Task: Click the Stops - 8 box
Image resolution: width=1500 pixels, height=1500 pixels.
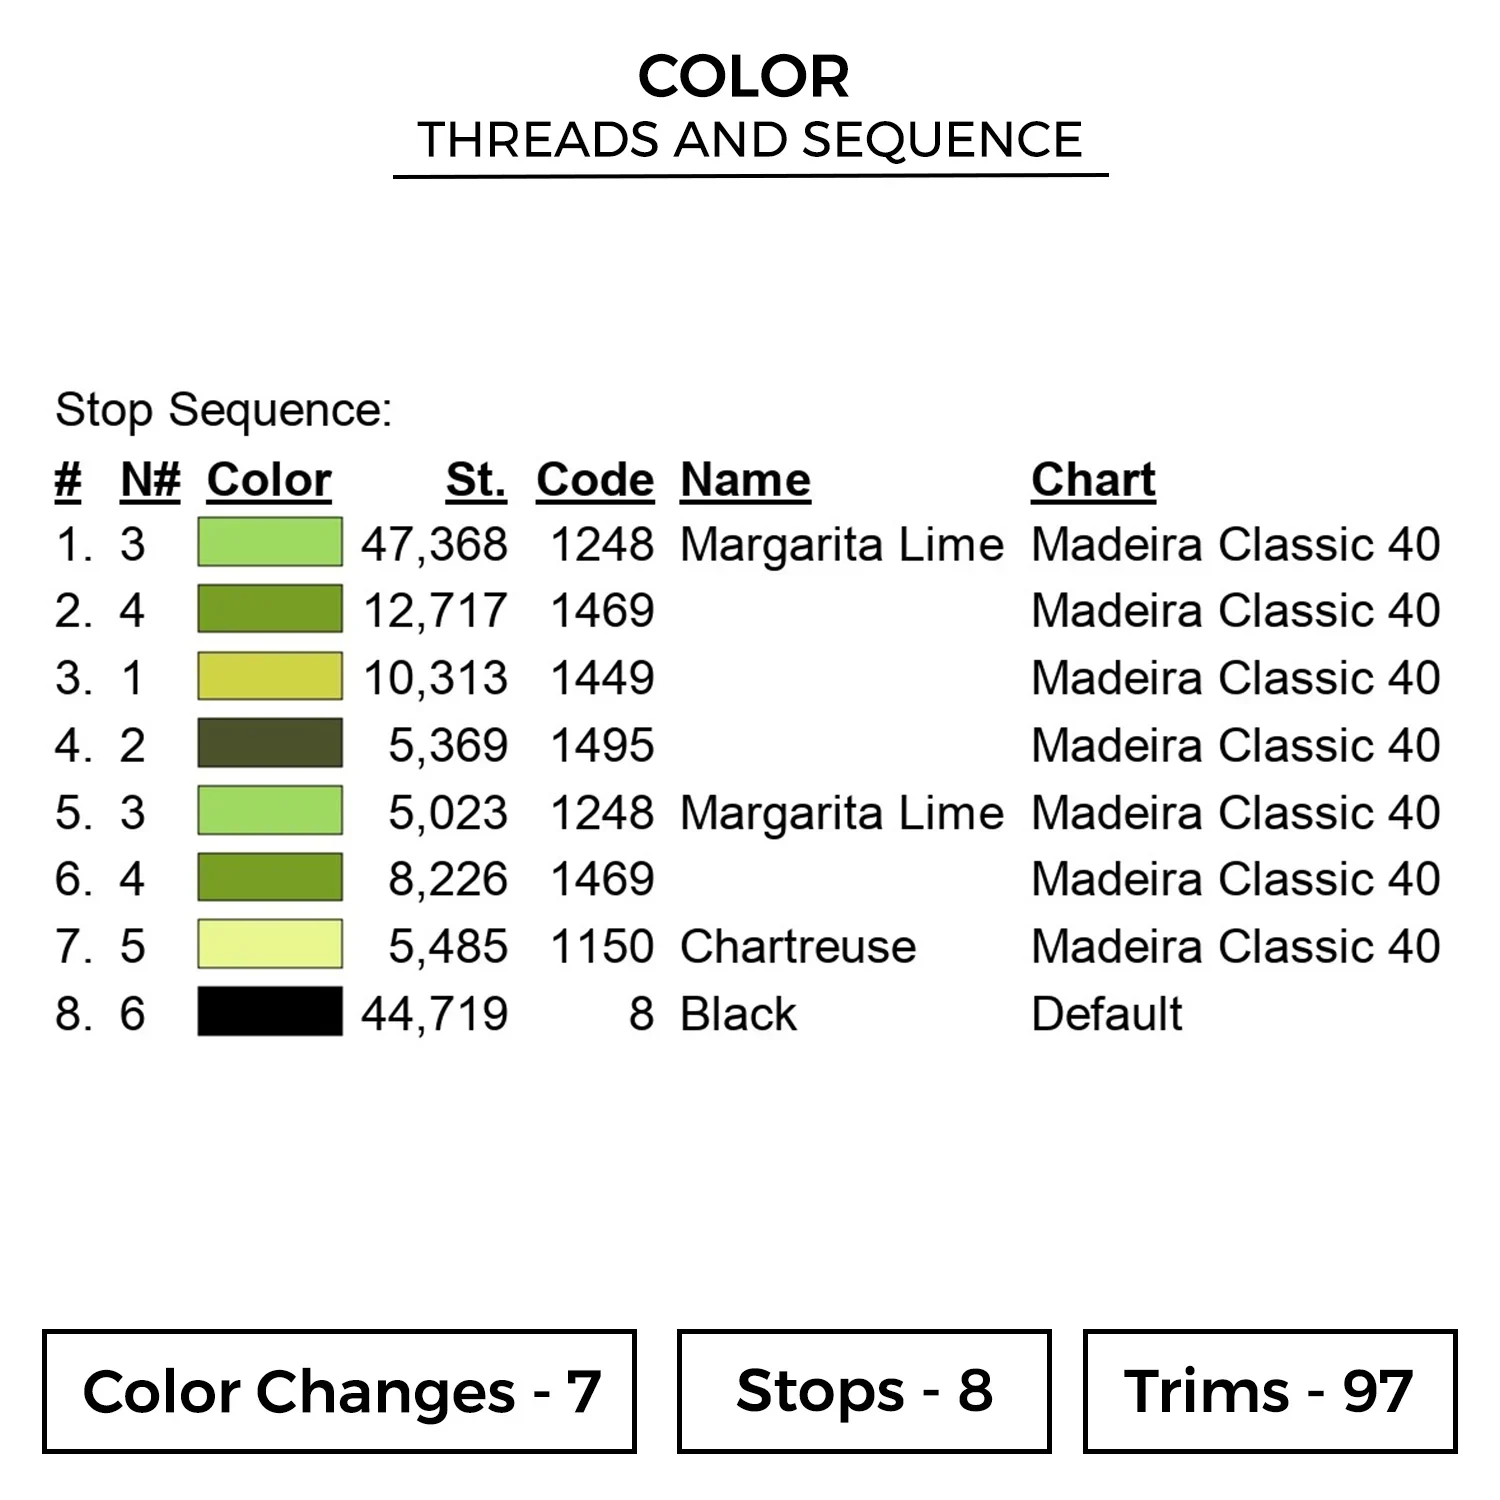Action: tap(864, 1391)
